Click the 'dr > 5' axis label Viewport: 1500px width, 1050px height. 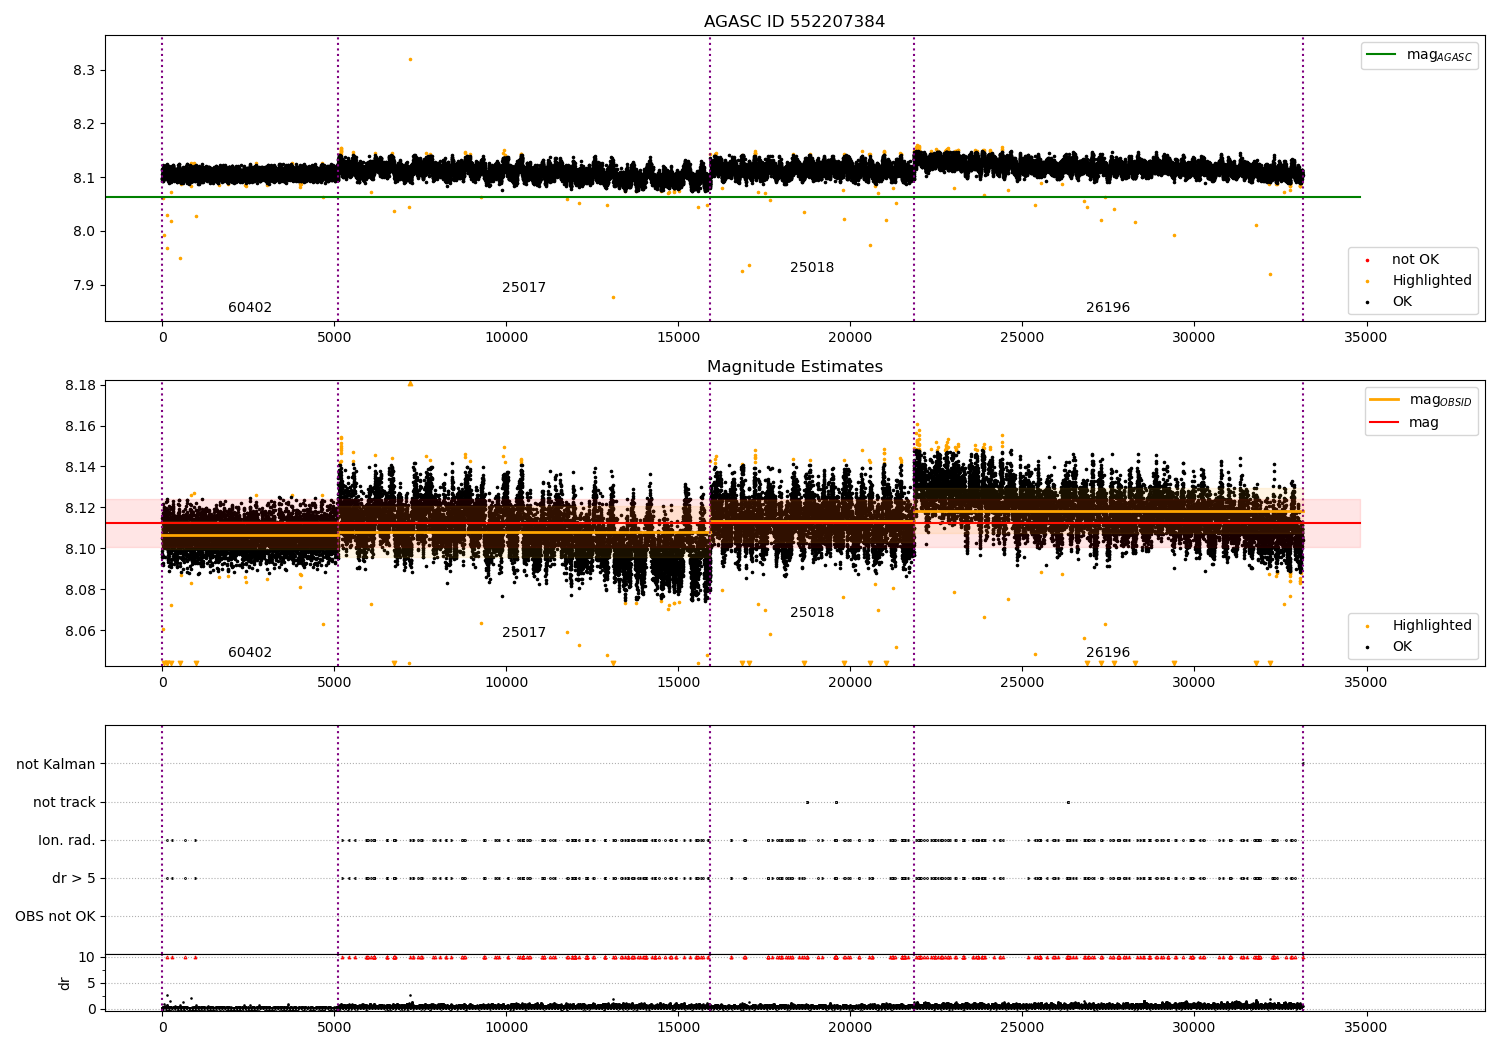tap(74, 879)
